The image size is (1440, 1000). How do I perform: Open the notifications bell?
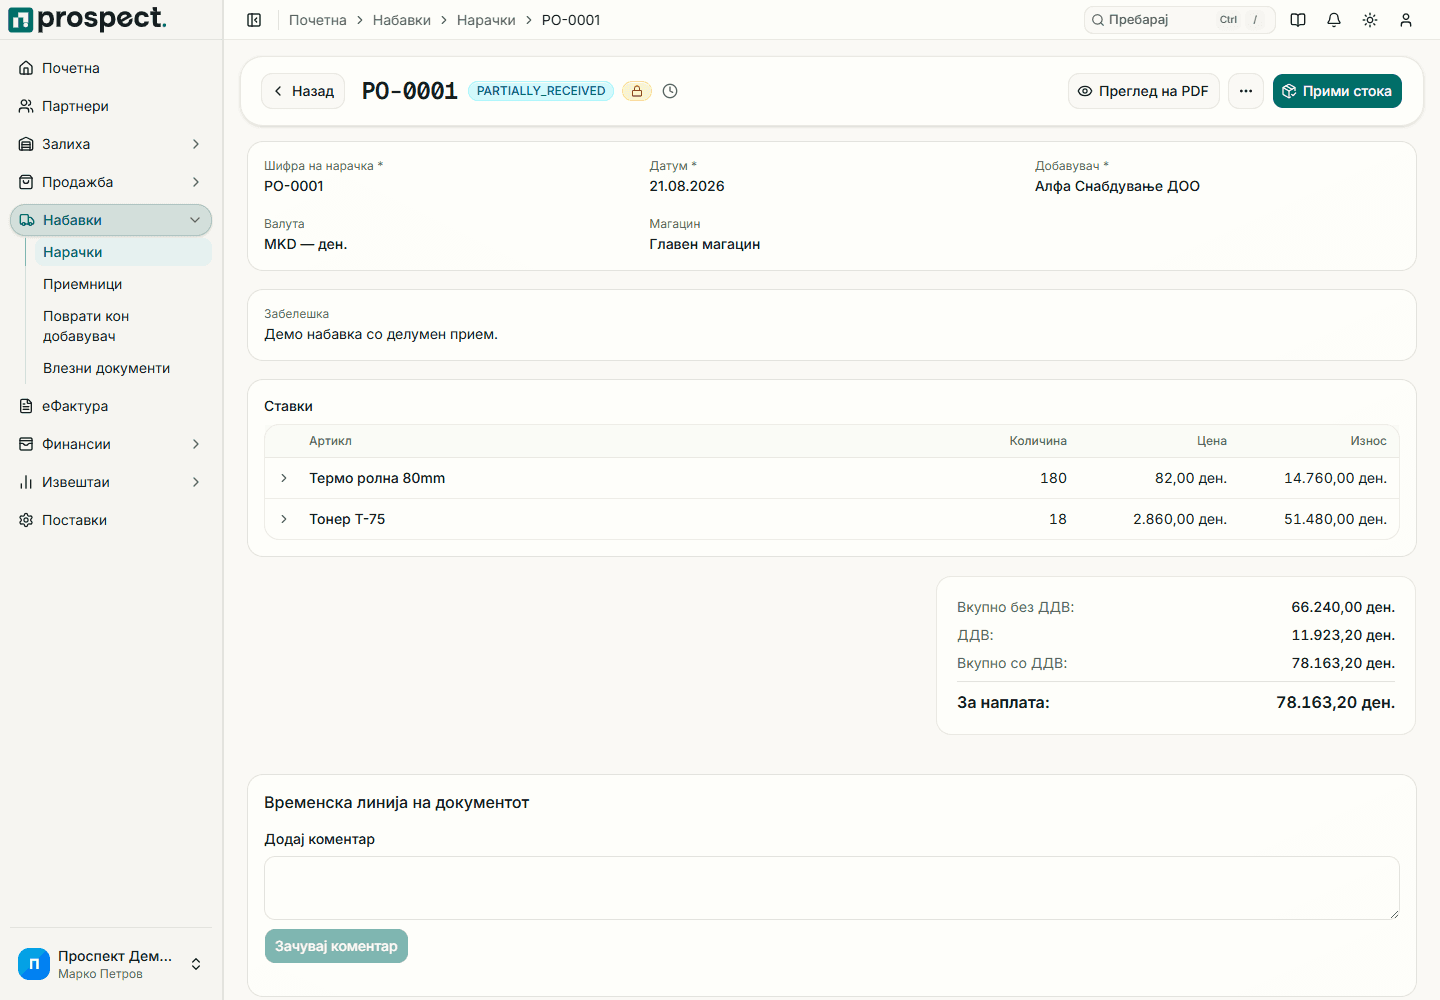[x=1334, y=20]
